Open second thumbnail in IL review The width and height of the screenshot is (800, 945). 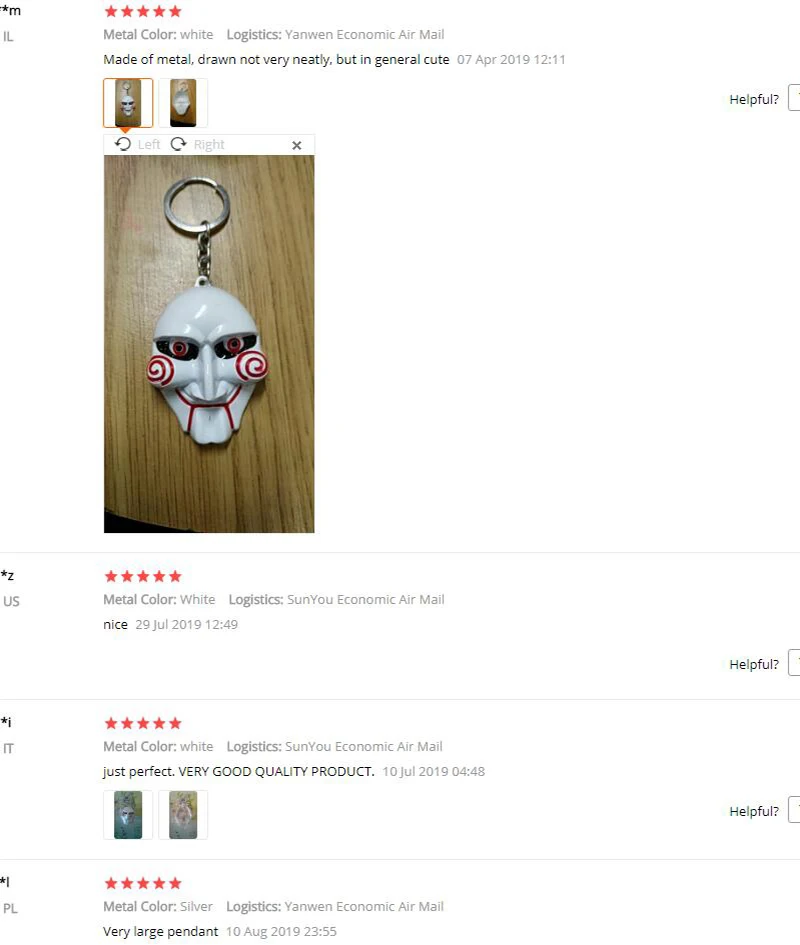(x=183, y=103)
